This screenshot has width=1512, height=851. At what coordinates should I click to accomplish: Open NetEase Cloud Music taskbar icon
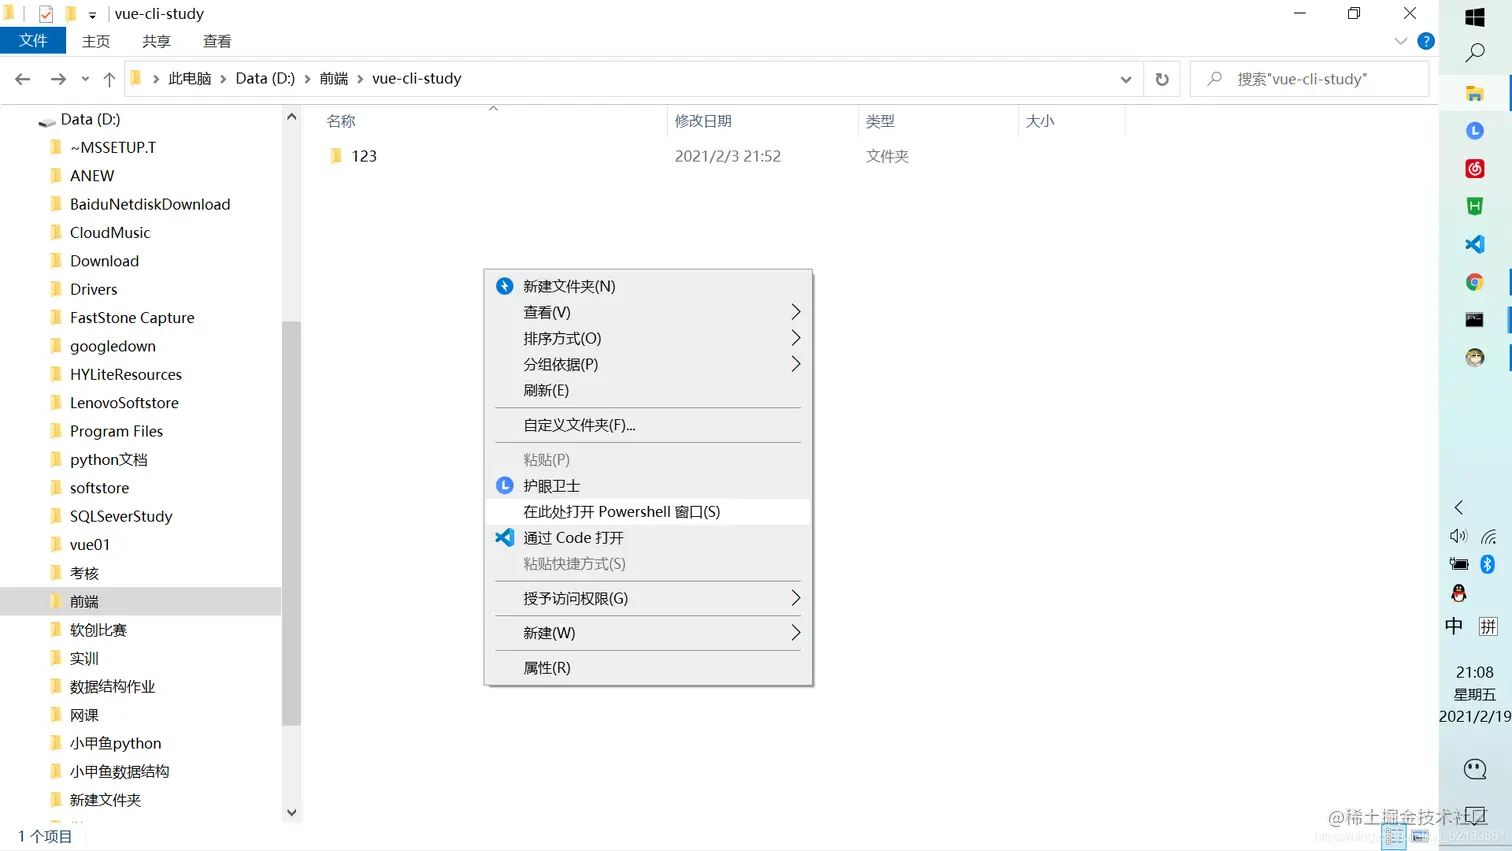coord(1475,168)
